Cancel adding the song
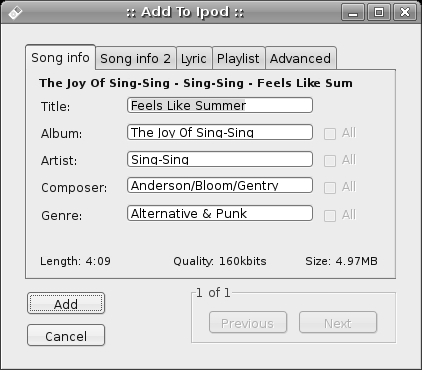This screenshot has width=422, height=370. (x=66, y=335)
